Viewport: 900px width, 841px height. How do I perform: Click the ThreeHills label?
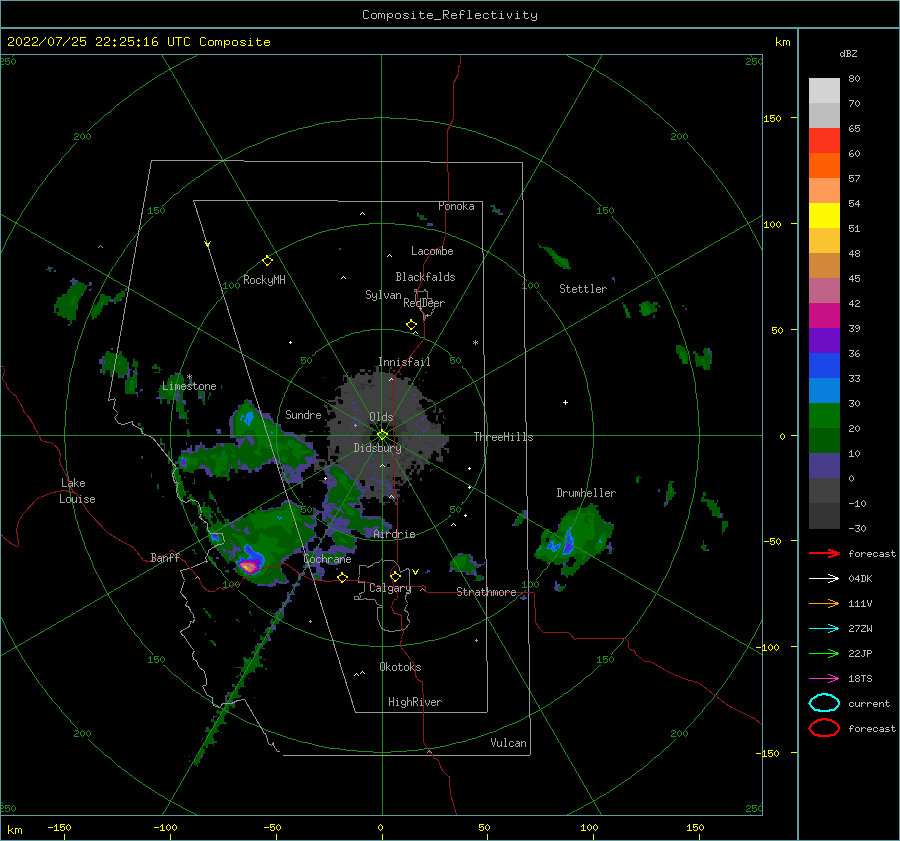pyautogui.click(x=503, y=437)
